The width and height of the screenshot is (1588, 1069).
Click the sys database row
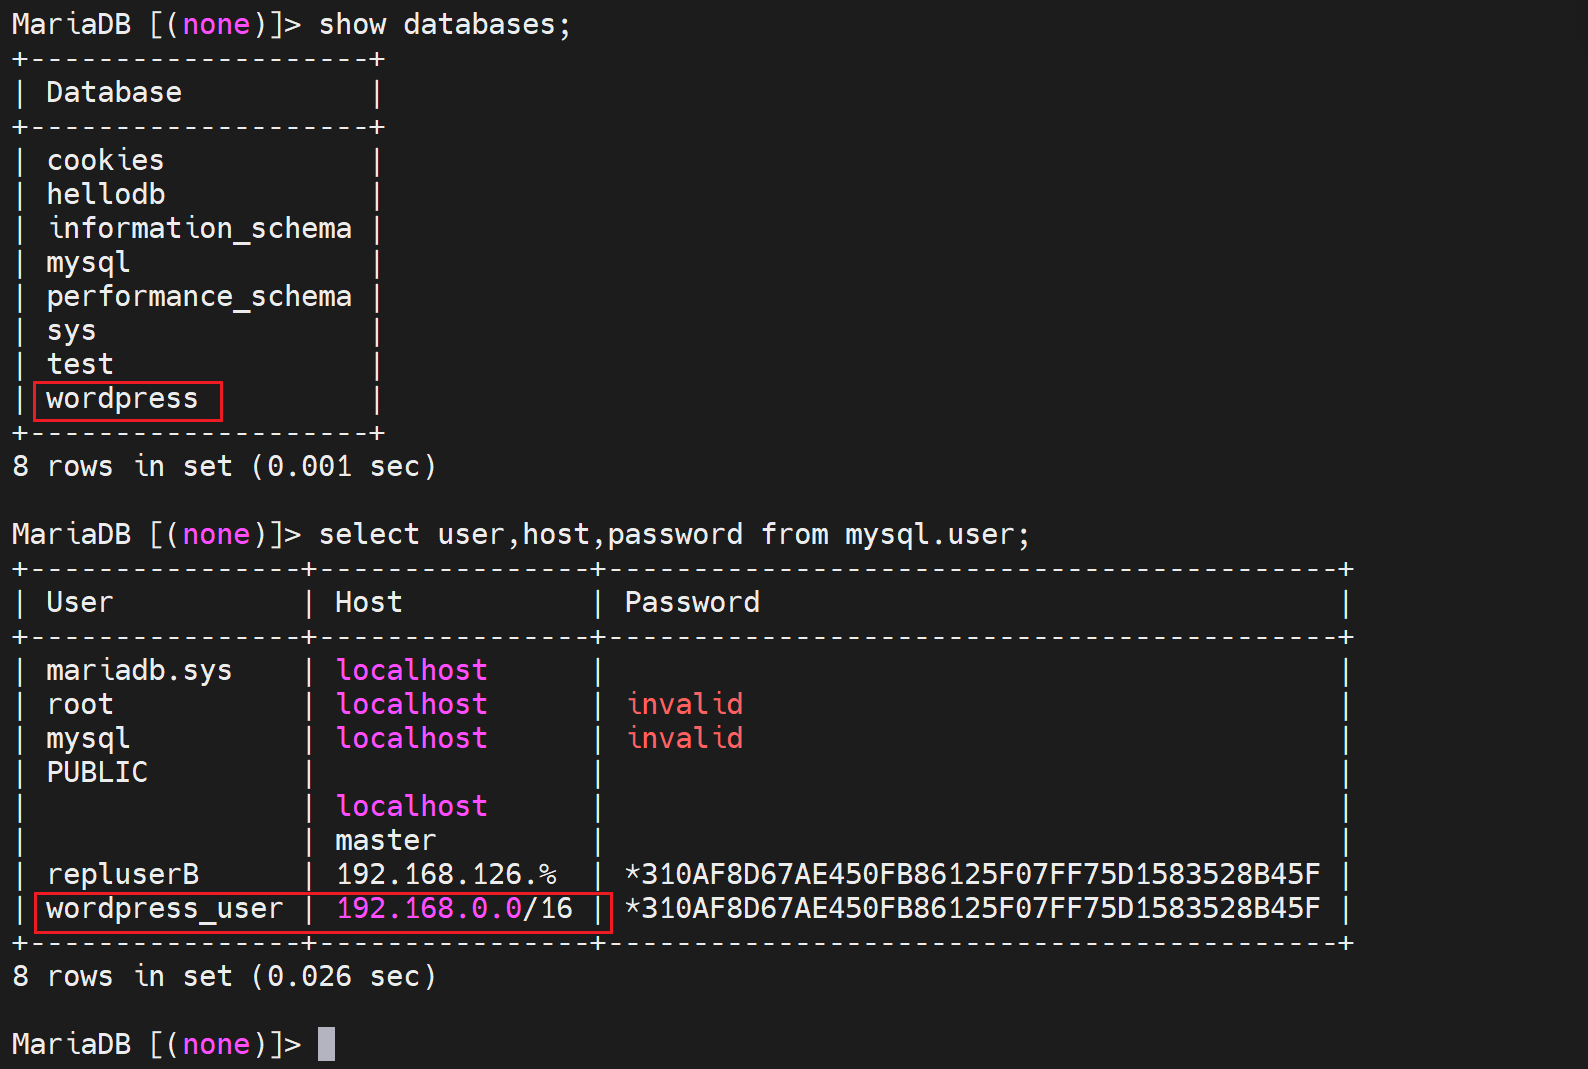coord(71,330)
